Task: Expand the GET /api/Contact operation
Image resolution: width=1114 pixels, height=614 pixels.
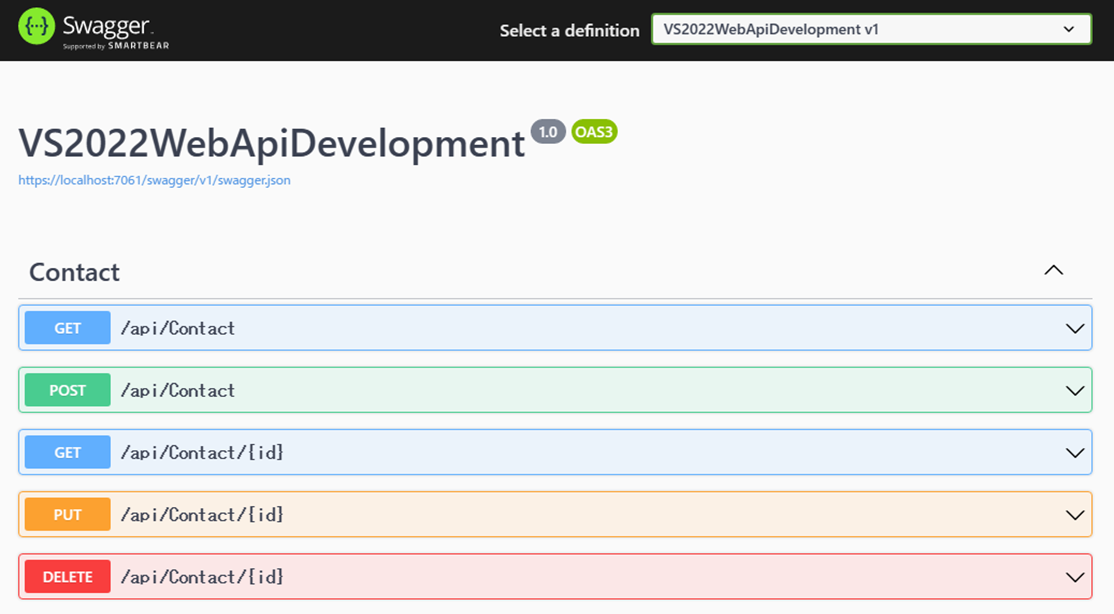Action: [x=1075, y=327]
